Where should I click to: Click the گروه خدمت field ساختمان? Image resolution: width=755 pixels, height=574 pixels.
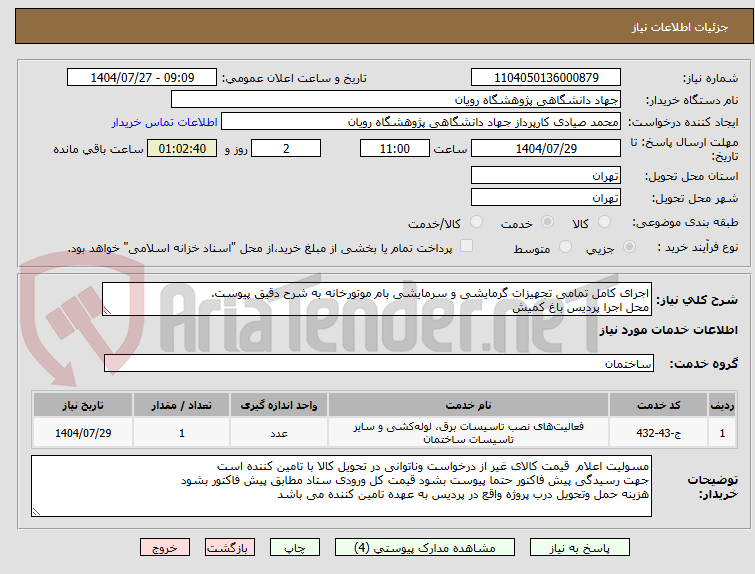tap(379, 363)
